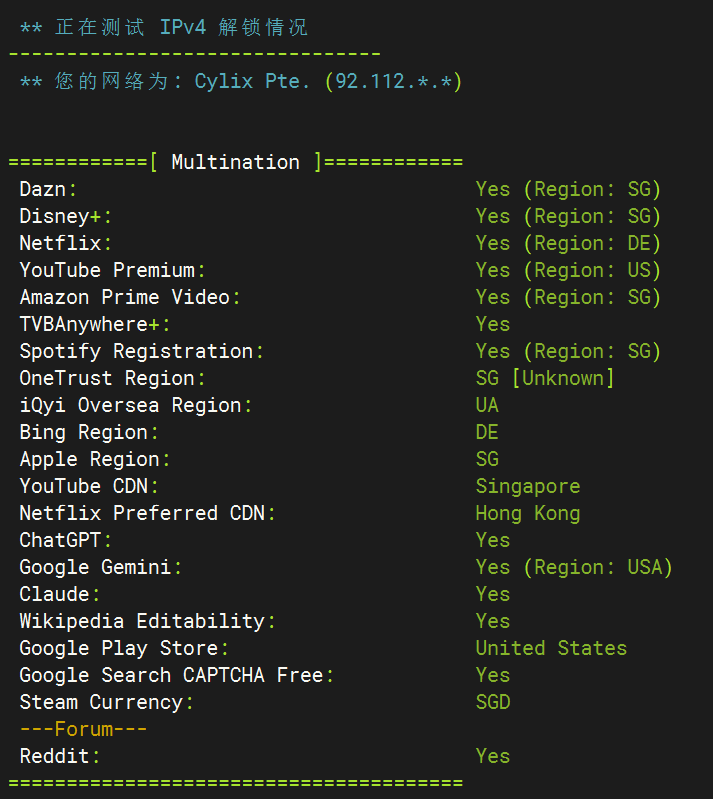Click the Multination section header
Viewport: 713px width, 799px height.
235,162
